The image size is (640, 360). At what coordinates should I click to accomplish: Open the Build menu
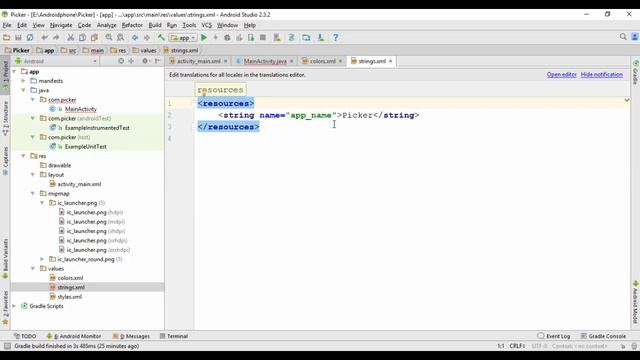155,25
